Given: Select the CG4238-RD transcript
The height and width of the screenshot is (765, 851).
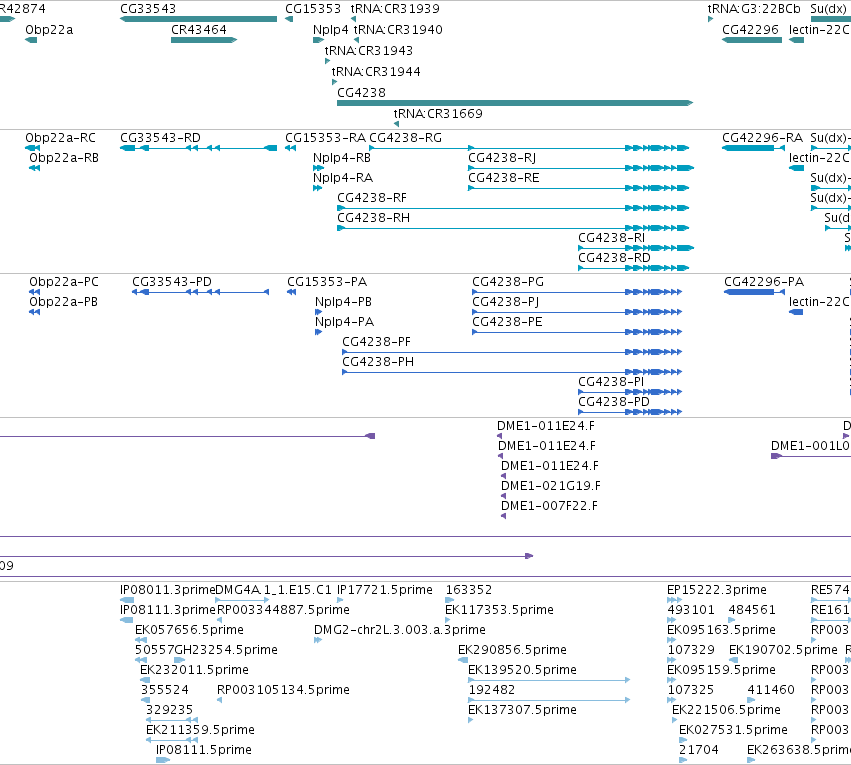Looking at the screenshot, I should 633,268.
